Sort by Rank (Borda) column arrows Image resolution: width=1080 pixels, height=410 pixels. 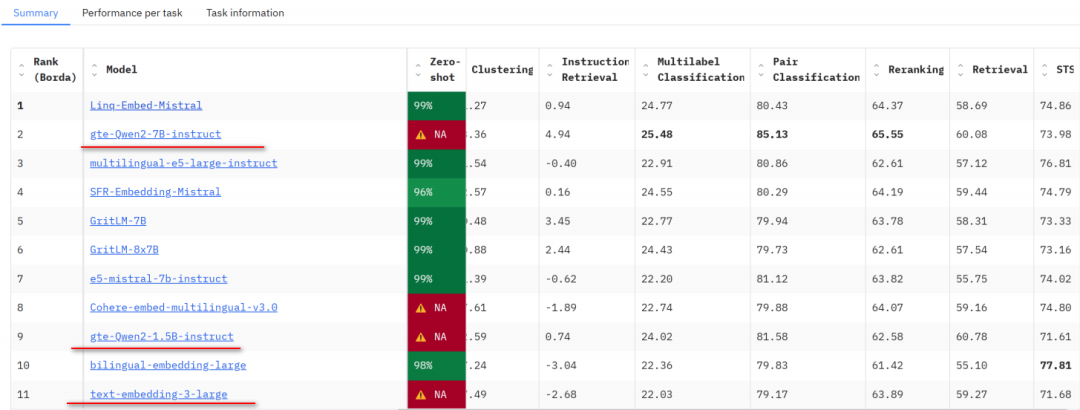pos(21,70)
